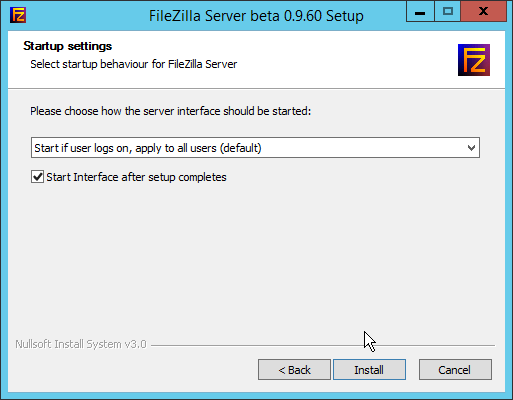Close the setup window with the X
This screenshot has height=400, width=513.
pyautogui.click(x=483, y=12)
